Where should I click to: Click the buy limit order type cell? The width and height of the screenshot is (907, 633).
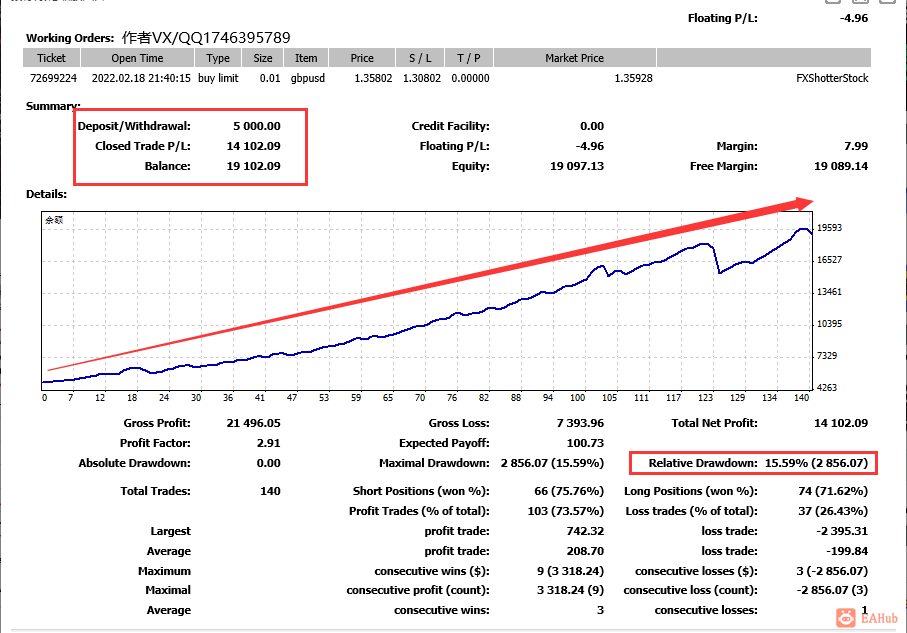pos(218,78)
